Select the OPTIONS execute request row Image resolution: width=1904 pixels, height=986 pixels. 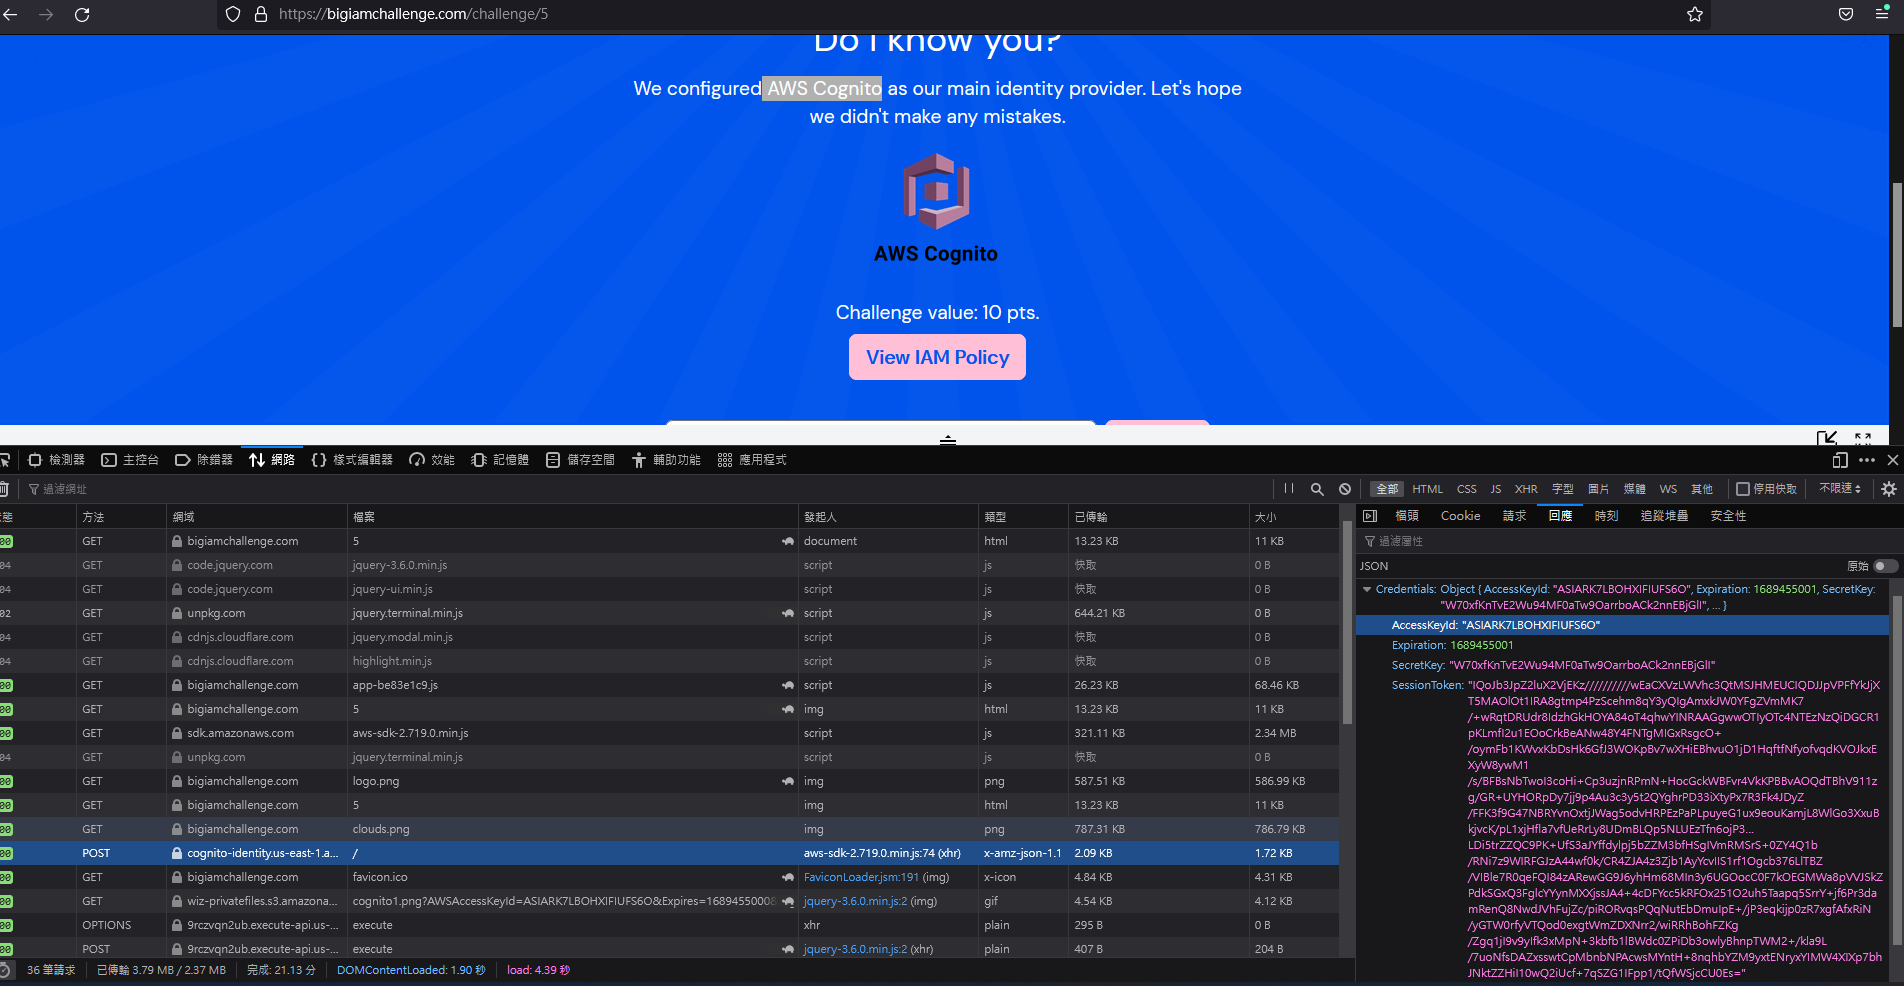tap(669, 925)
